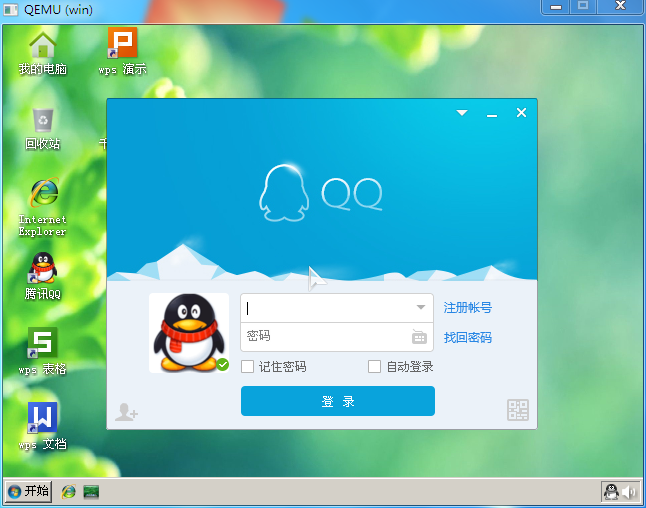Image resolution: width=646 pixels, height=508 pixels.
Task: Select the 回收站 recycle bin icon
Action: (42, 128)
